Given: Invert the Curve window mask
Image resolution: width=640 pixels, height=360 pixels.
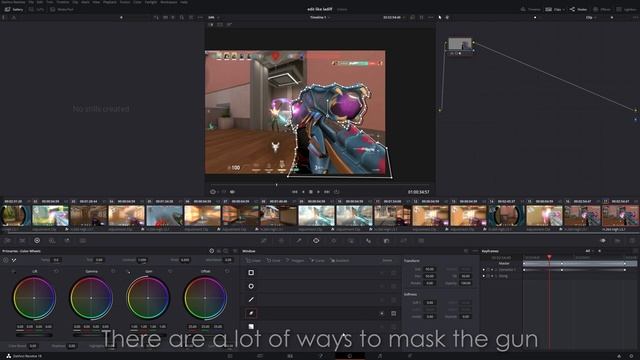Looking at the screenshot, I should pyautogui.click(x=382, y=313).
